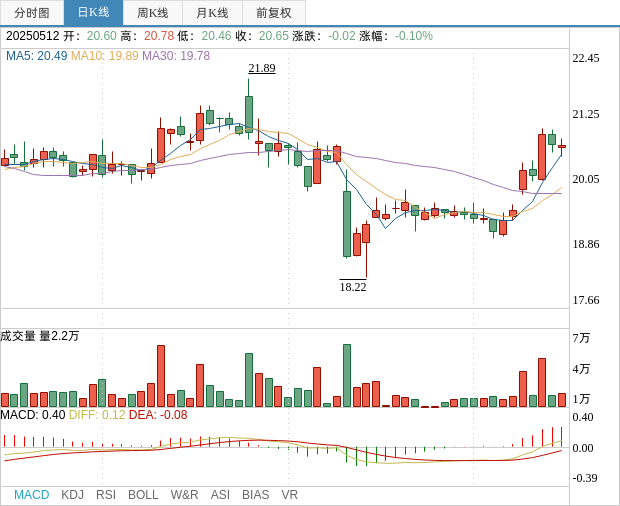Click the MACD: 0.40 value
The height and width of the screenshot is (506, 620).
pos(33,415)
